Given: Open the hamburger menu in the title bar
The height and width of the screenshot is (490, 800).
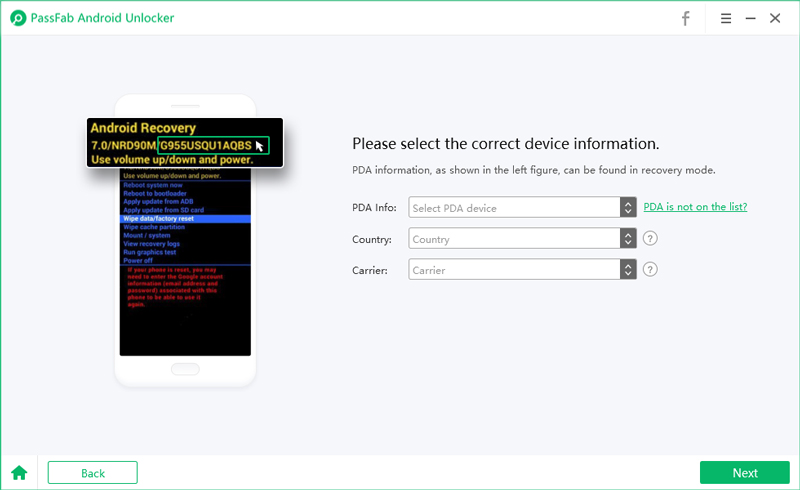Looking at the screenshot, I should pyautogui.click(x=725, y=18).
